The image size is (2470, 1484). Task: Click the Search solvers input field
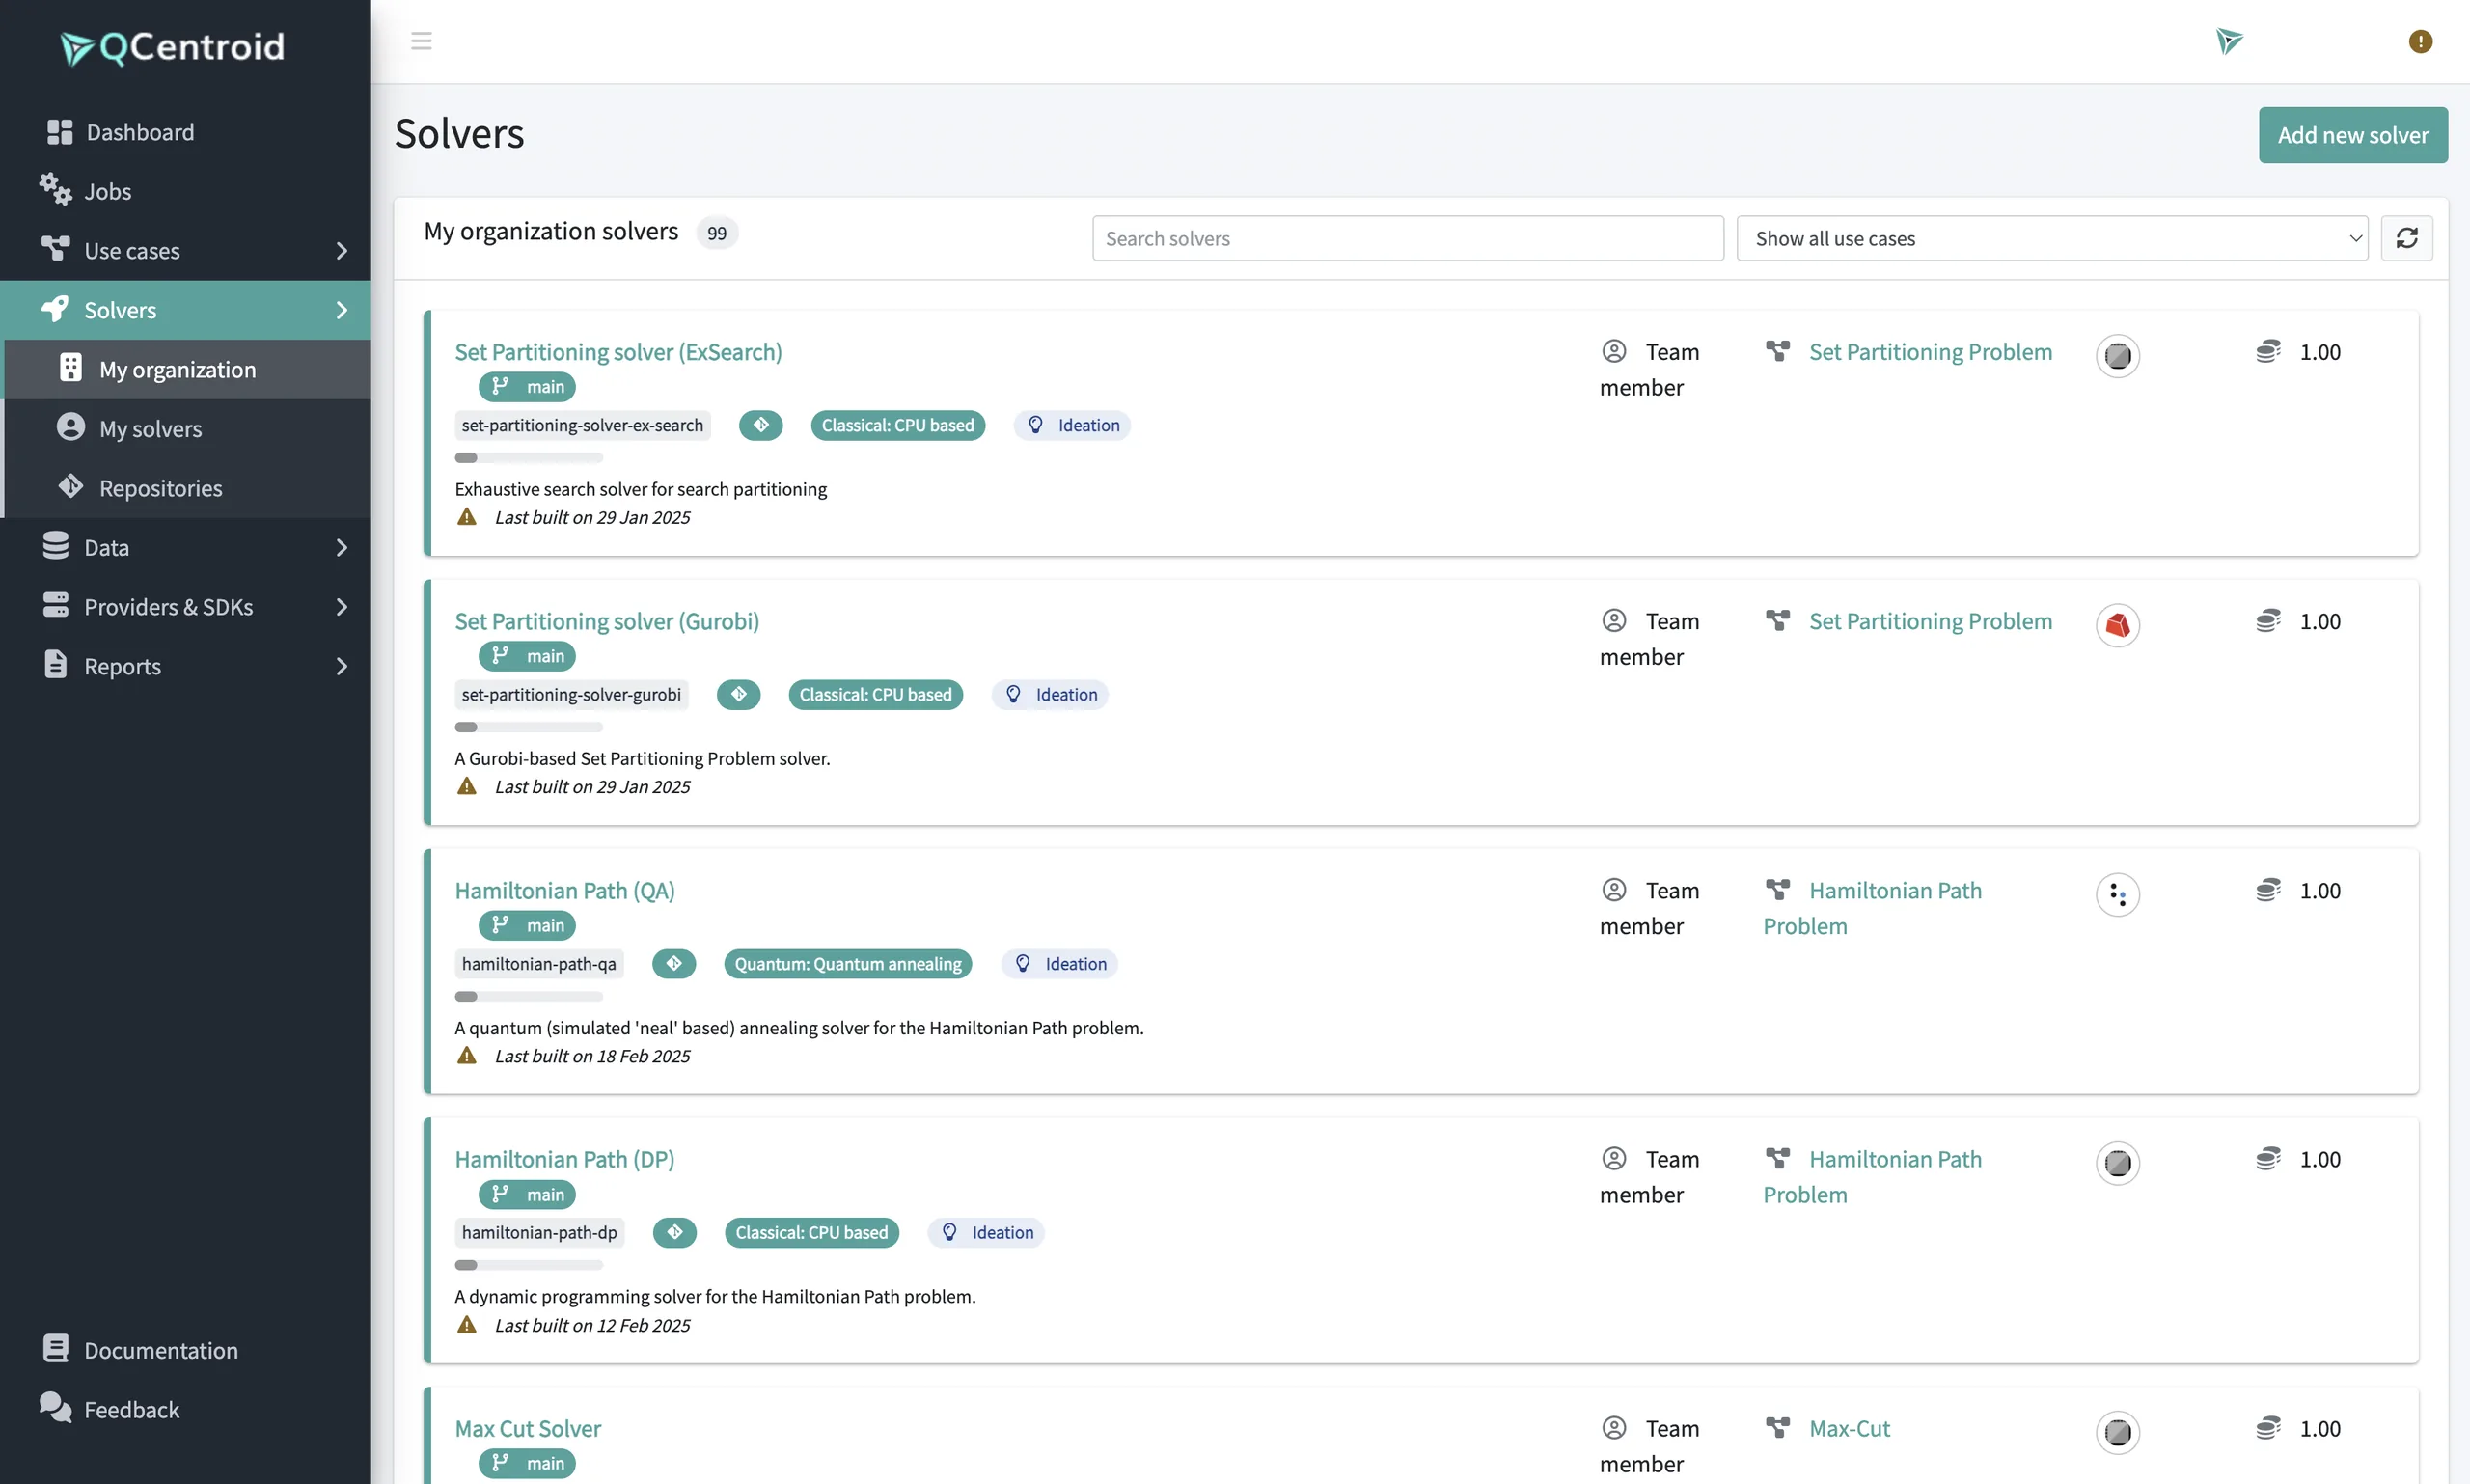(x=1407, y=238)
